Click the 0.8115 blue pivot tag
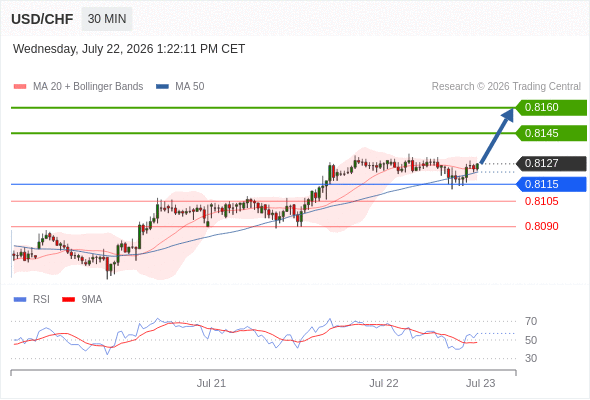 coord(551,184)
